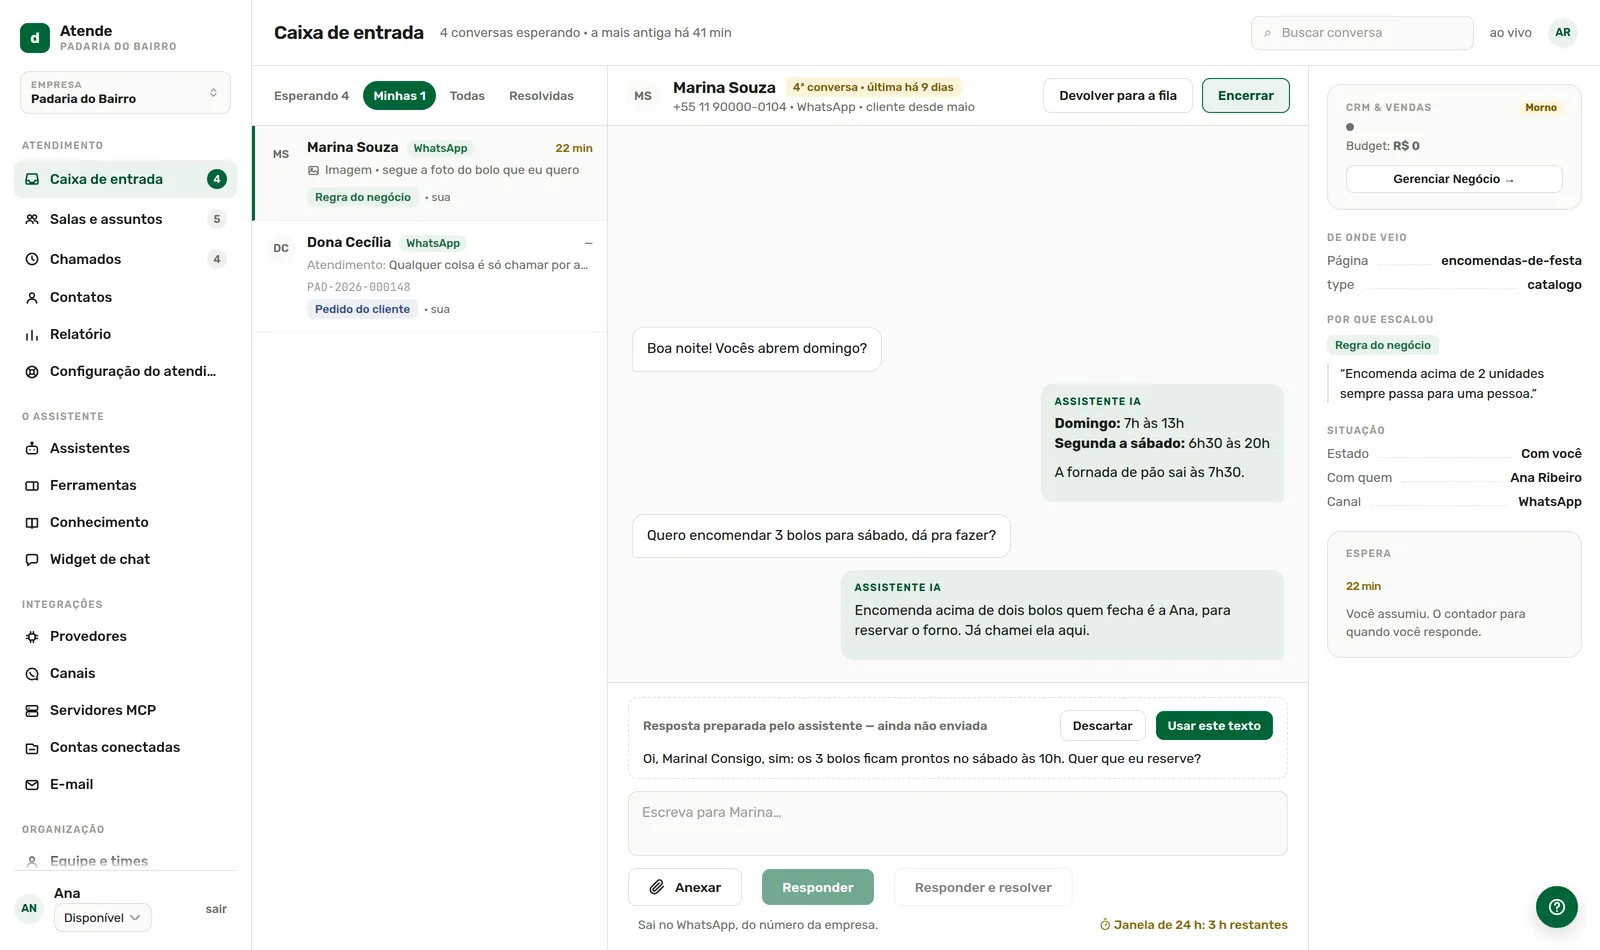1600x950 pixels.
Task: Open the Provedores icon
Action: 32,636
